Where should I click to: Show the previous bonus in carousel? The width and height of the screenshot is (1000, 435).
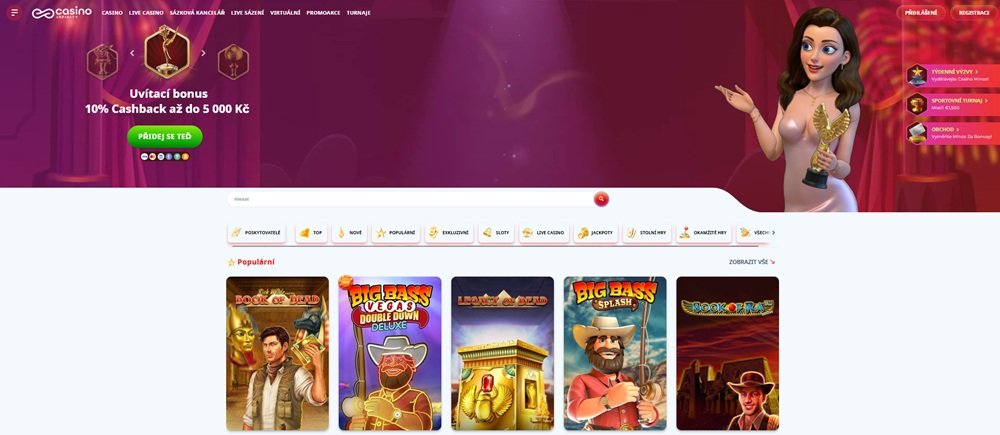click(x=132, y=53)
